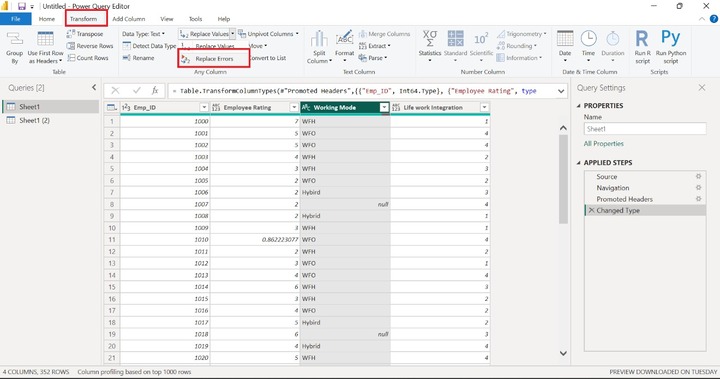Image resolution: width=720 pixels, height=379 pixels.
Task: Click Run R script
Action: point(642,48)
